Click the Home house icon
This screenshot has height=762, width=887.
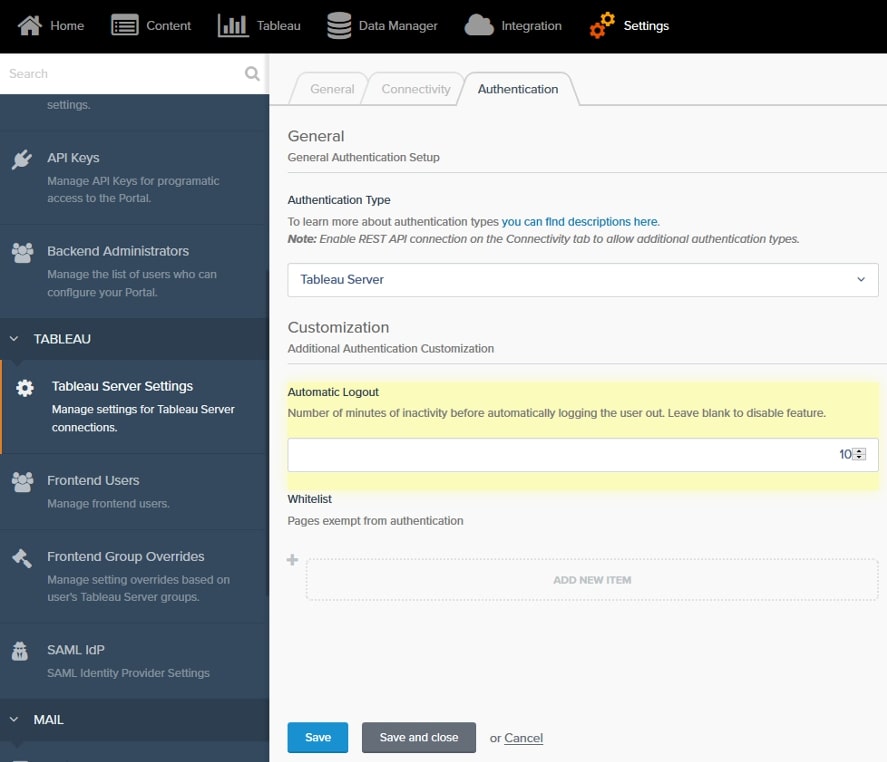(x=29, y=25)
